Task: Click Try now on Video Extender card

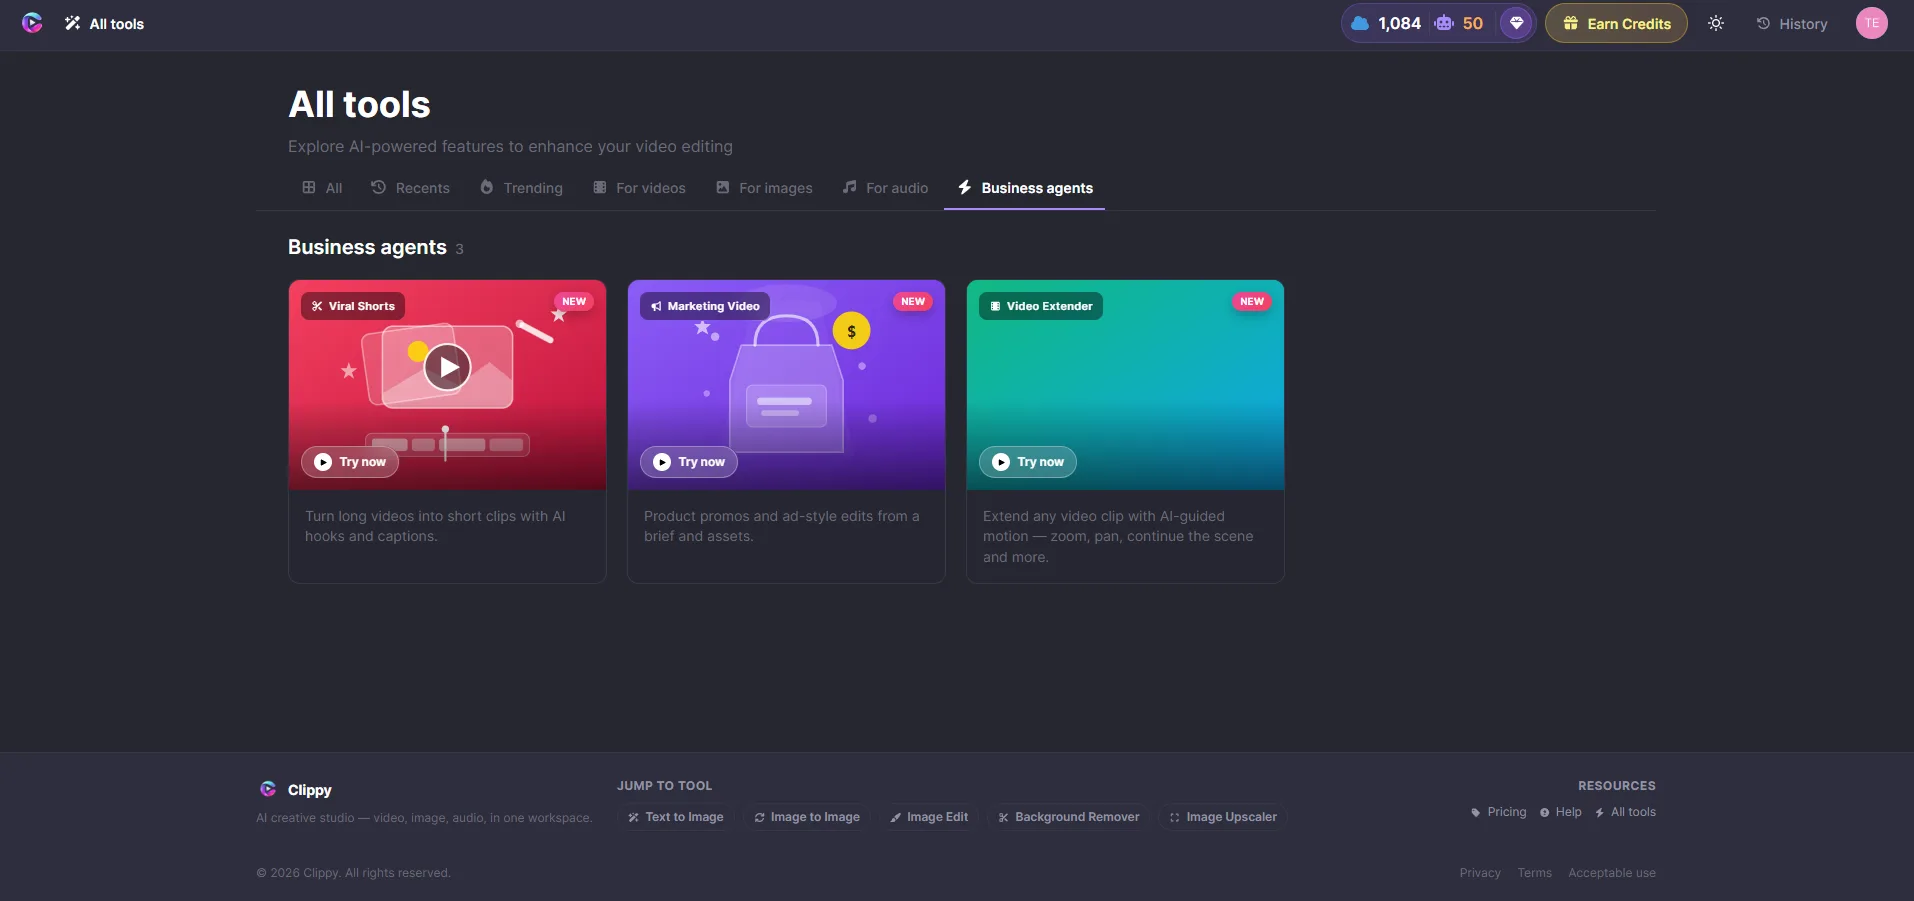Action: (x=1028, y=462)
